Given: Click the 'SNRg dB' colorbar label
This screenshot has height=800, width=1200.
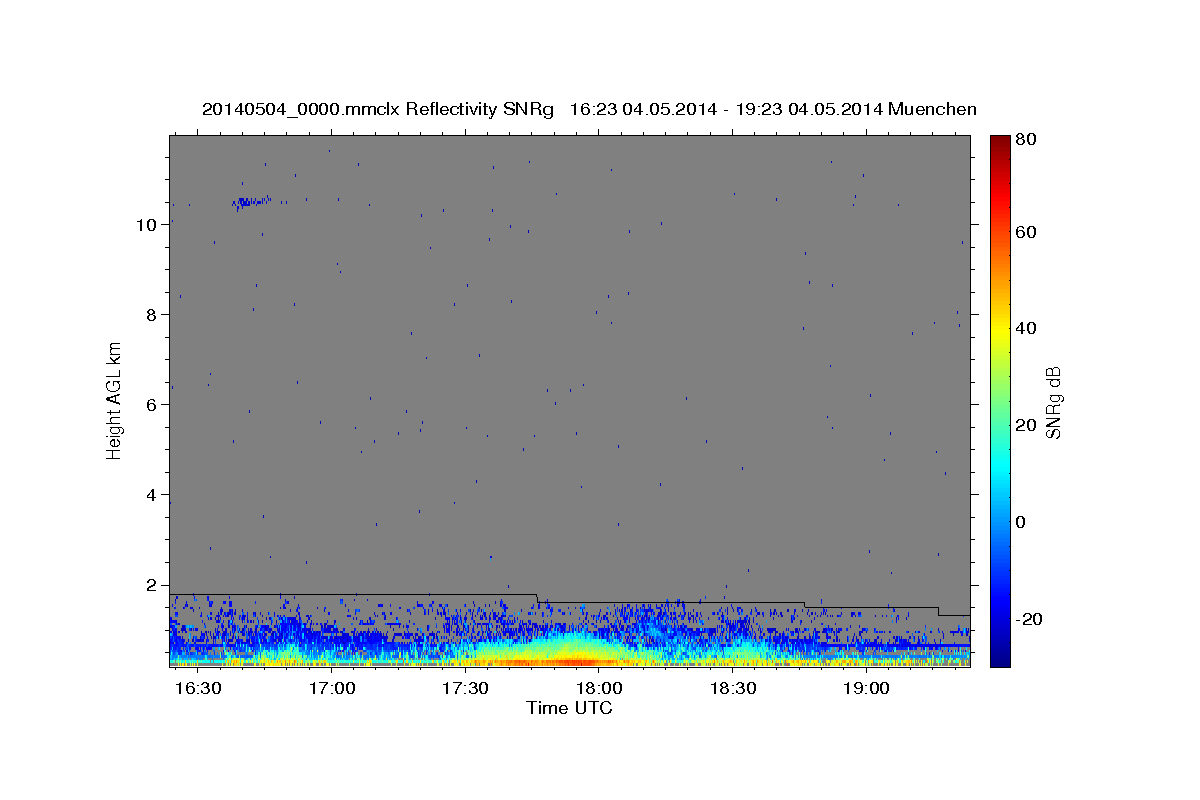Looking at the screenshot, I should pos(1053,402).
